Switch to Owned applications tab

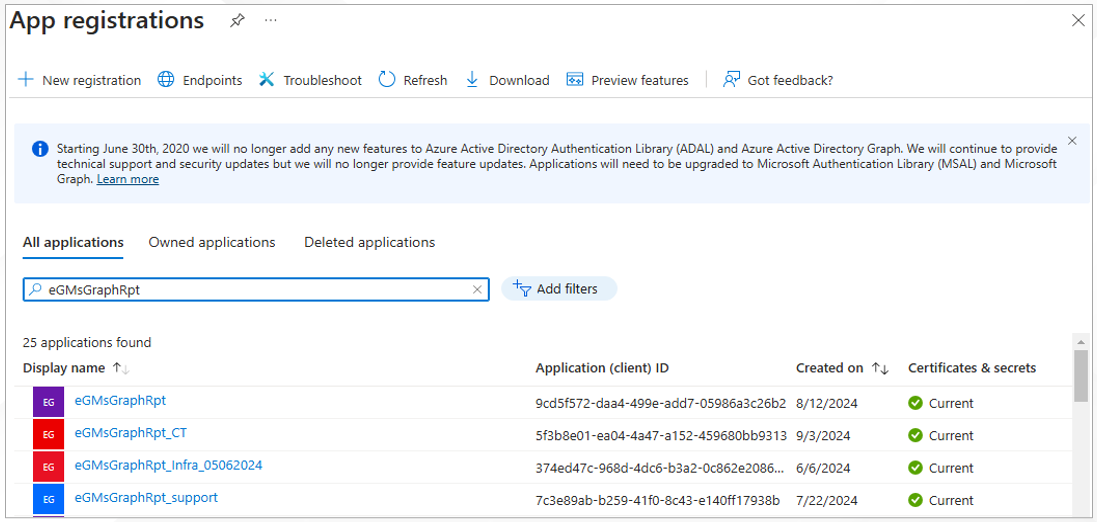tap(212, 242)
